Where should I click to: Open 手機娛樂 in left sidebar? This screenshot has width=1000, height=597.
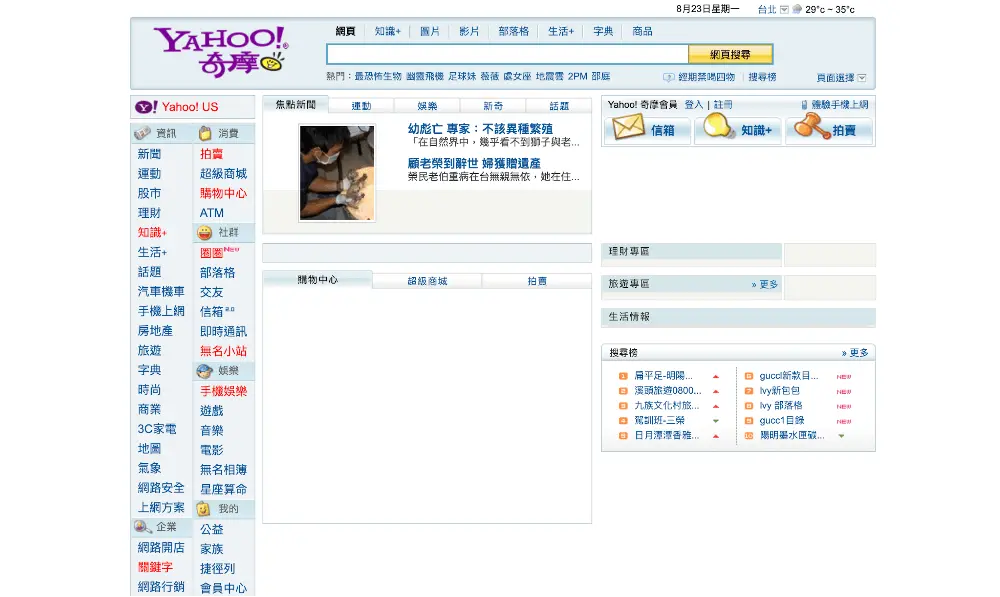tap(223, 391)
